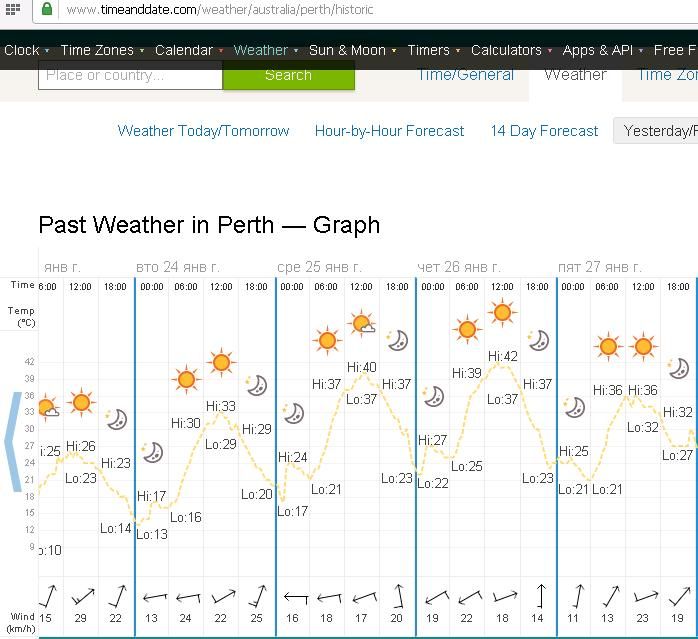
Task: Open the 14 Day Forecast link
Action: [544, 131]
